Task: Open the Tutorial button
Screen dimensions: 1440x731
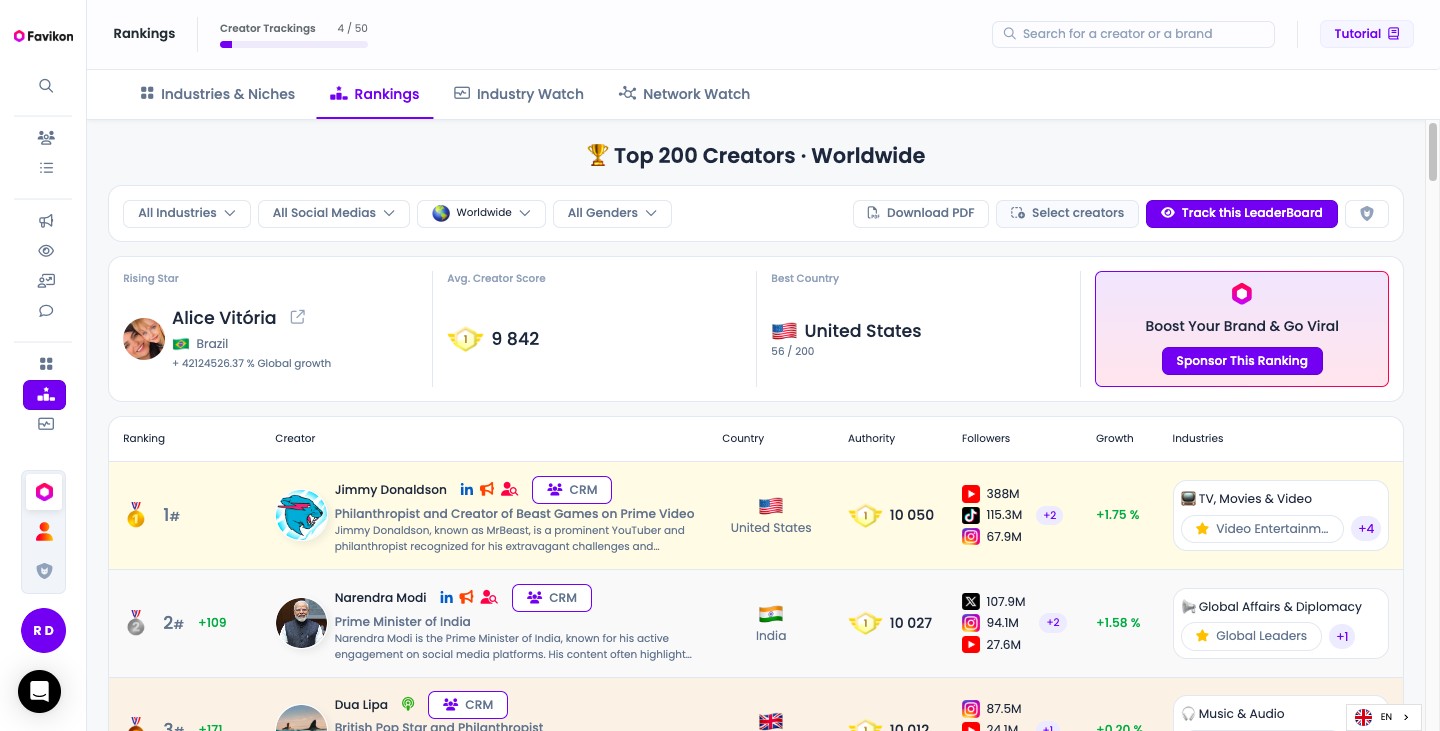Action: click(x=1367, y=34)
